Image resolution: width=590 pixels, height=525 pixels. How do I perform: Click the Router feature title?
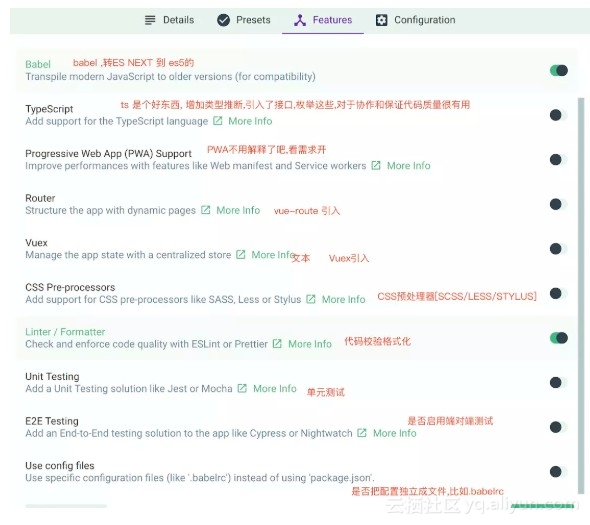[40, 198]
